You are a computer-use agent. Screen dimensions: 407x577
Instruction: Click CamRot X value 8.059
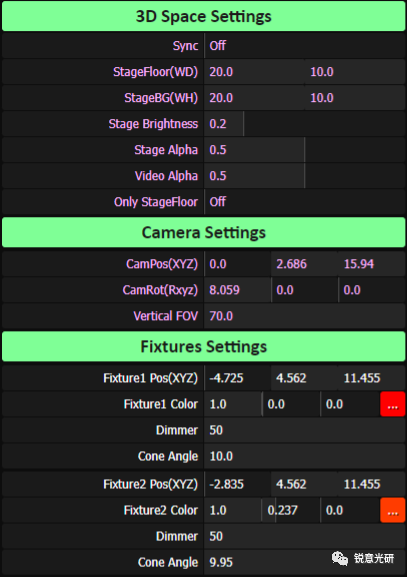click(x=238, y=290)
